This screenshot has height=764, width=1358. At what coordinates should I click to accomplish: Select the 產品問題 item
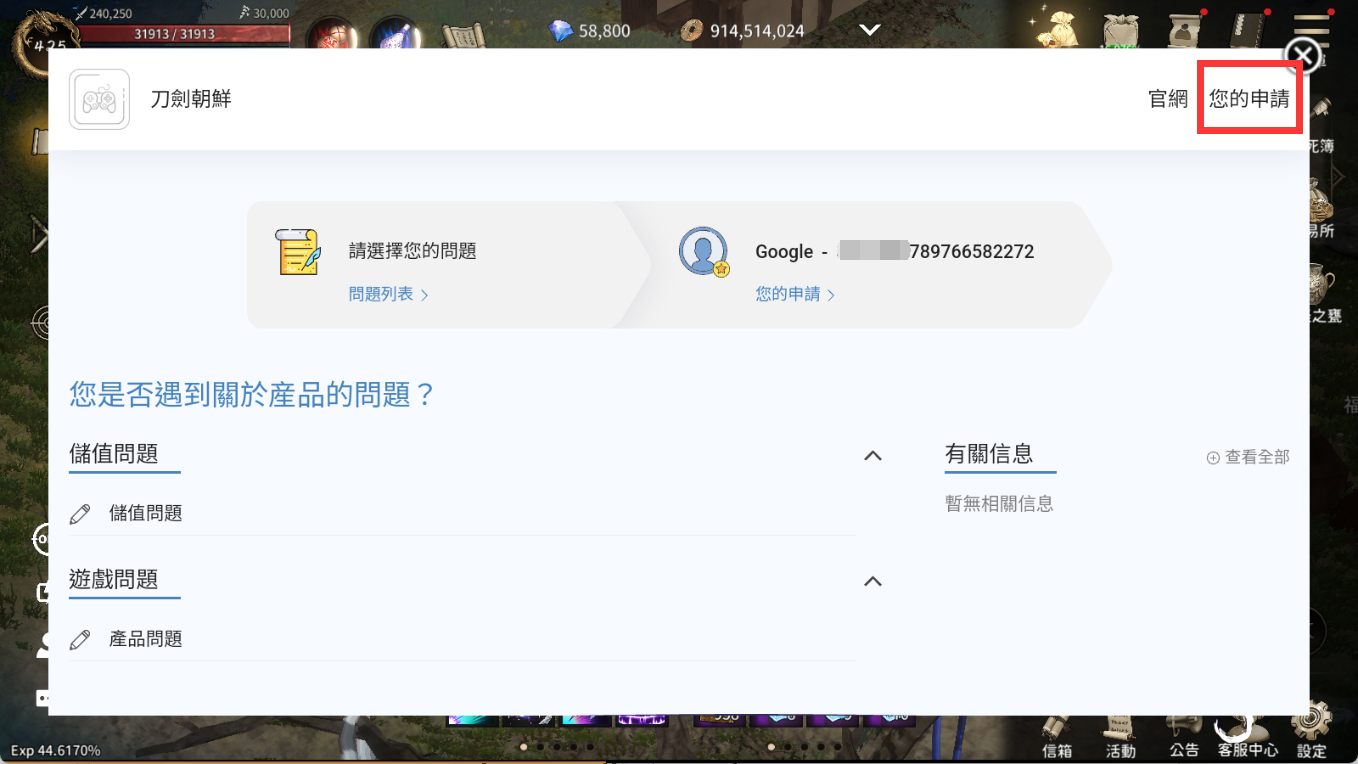click(x=145, y=639)
